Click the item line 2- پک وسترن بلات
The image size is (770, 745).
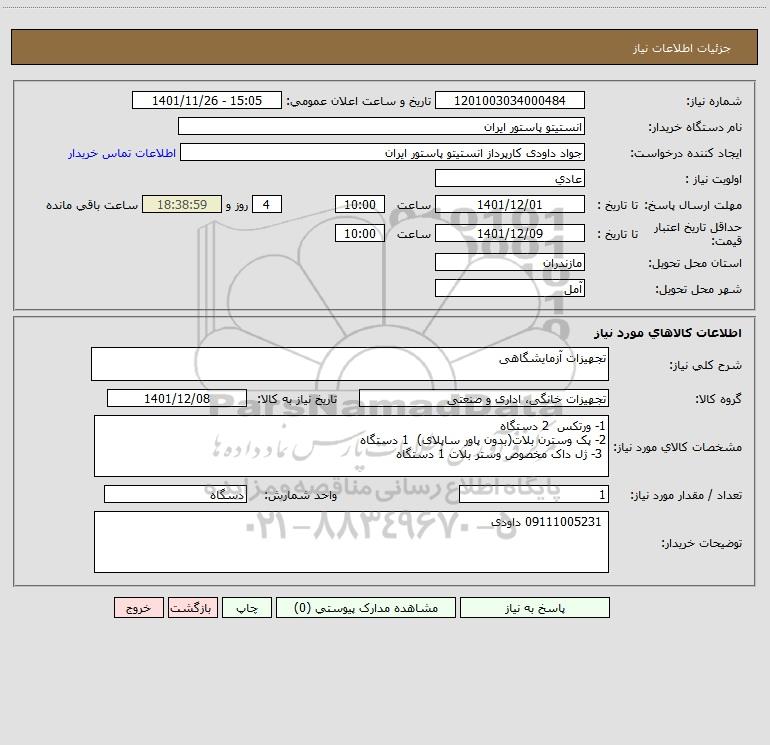[482, 440]
